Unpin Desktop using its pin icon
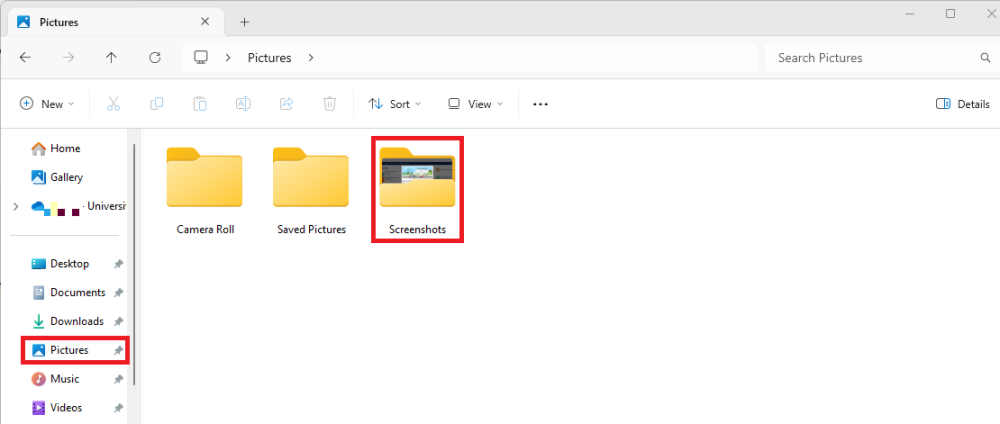This screenshot has width=1000, height=424. [118, 263]
